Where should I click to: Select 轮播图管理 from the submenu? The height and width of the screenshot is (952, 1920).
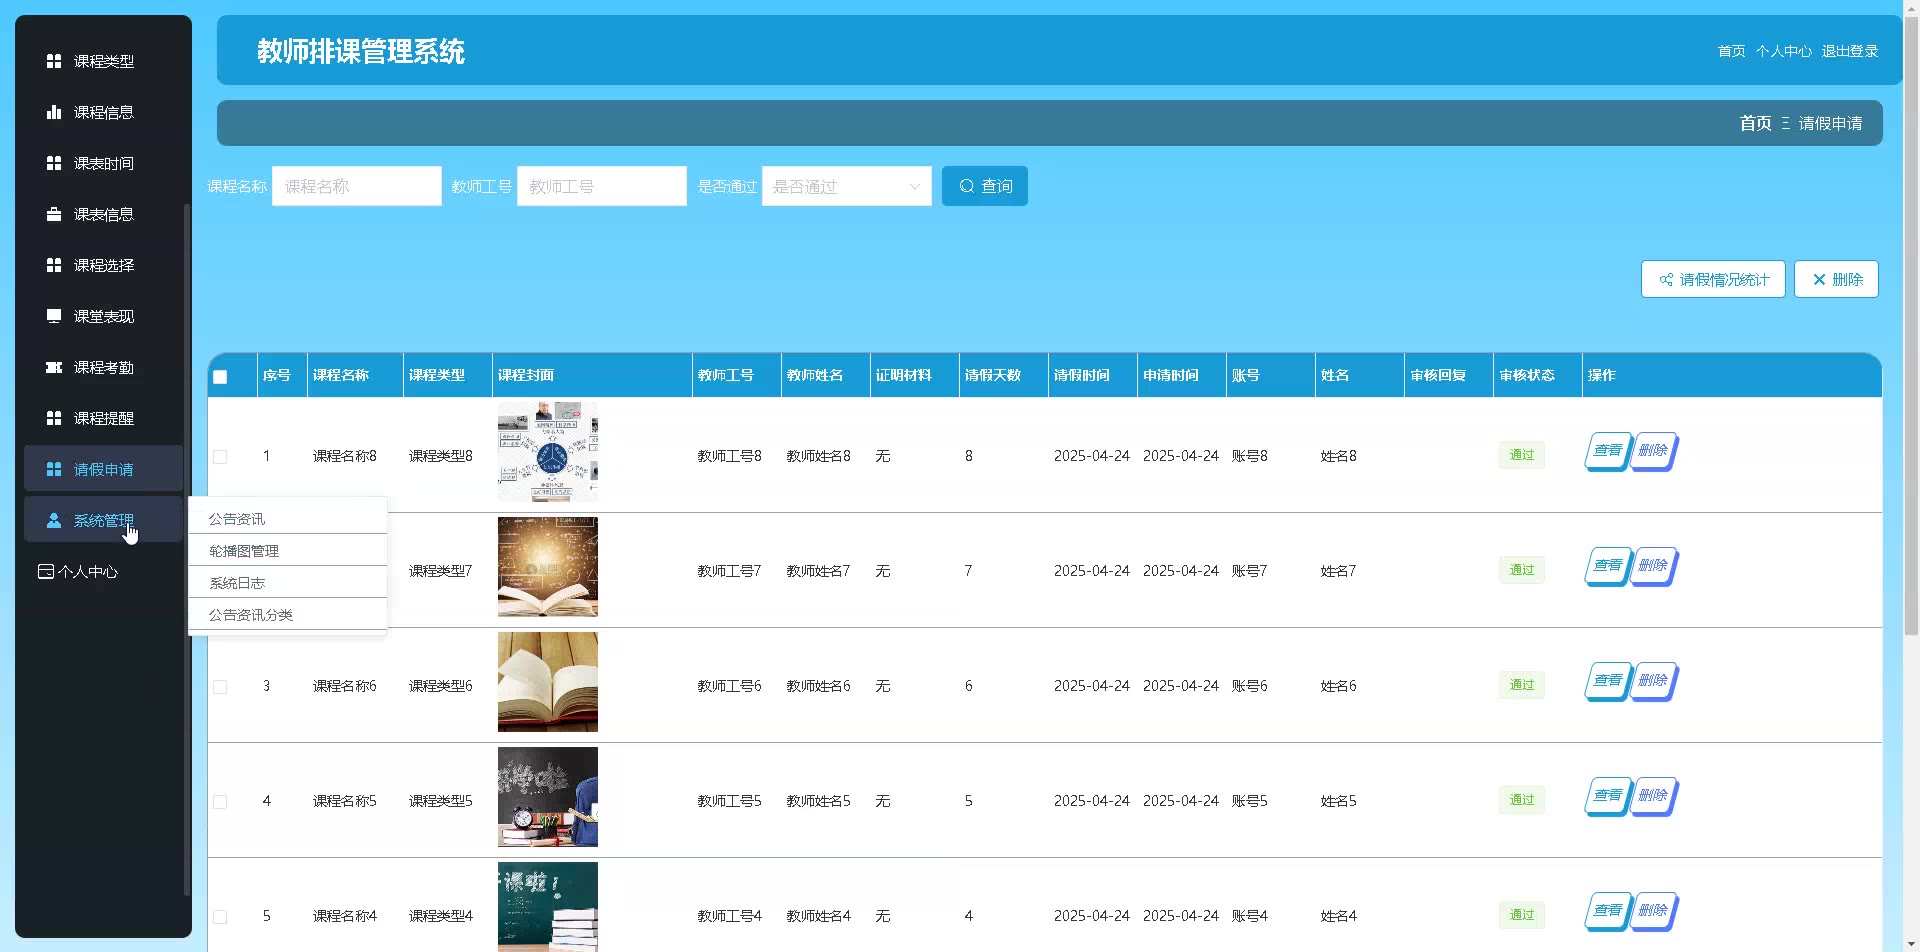[244, 551]
